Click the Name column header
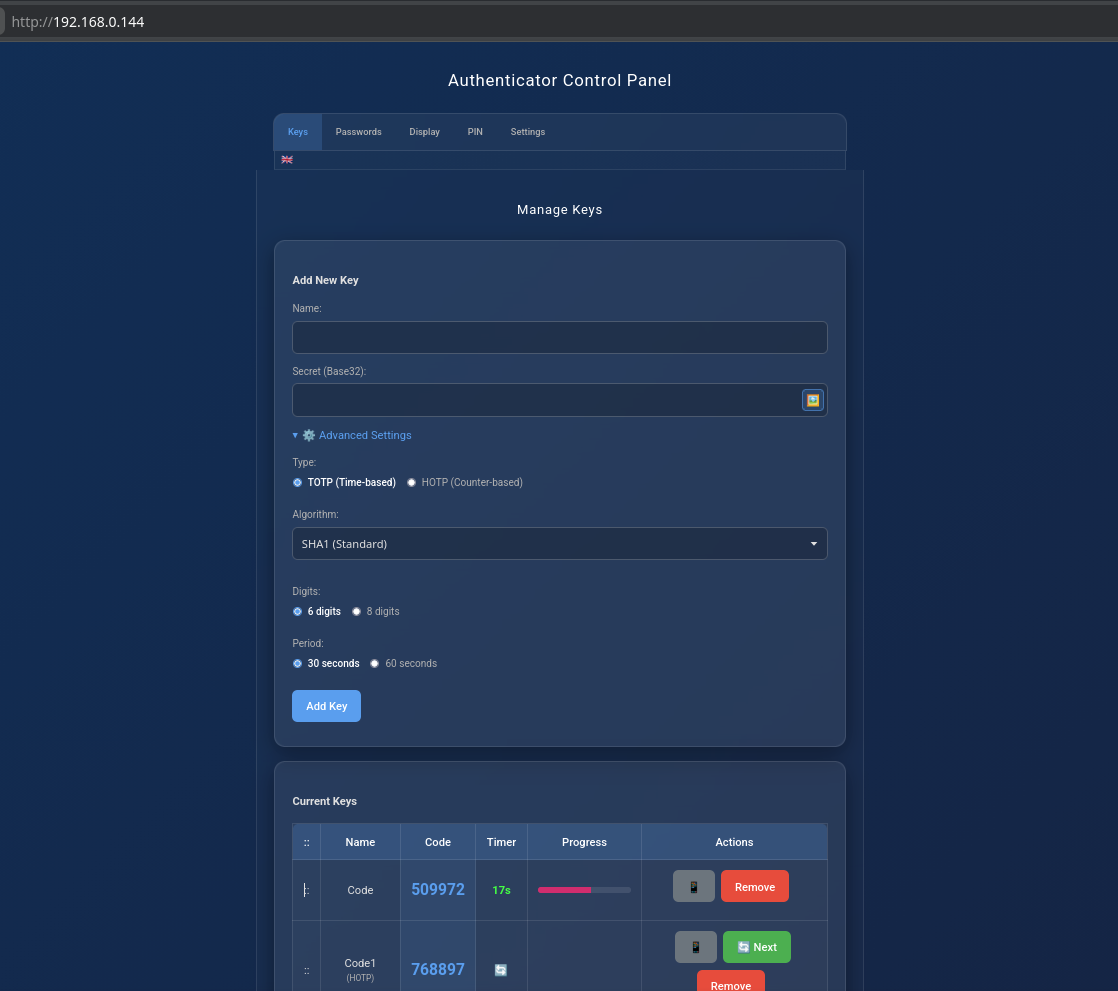This screenshot has height=991, width=1118. [360, 842]
